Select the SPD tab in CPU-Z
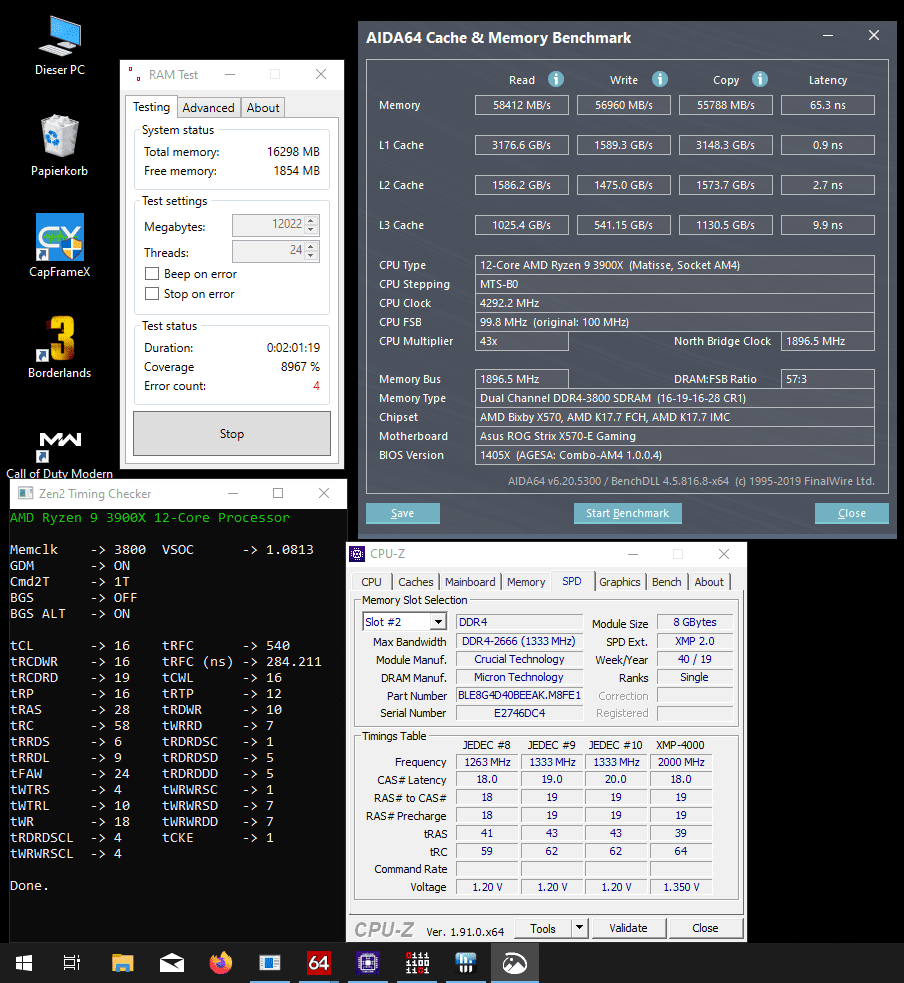Image resolution: width=904 pixels, height=983 pixels. (x=572, y=581)
